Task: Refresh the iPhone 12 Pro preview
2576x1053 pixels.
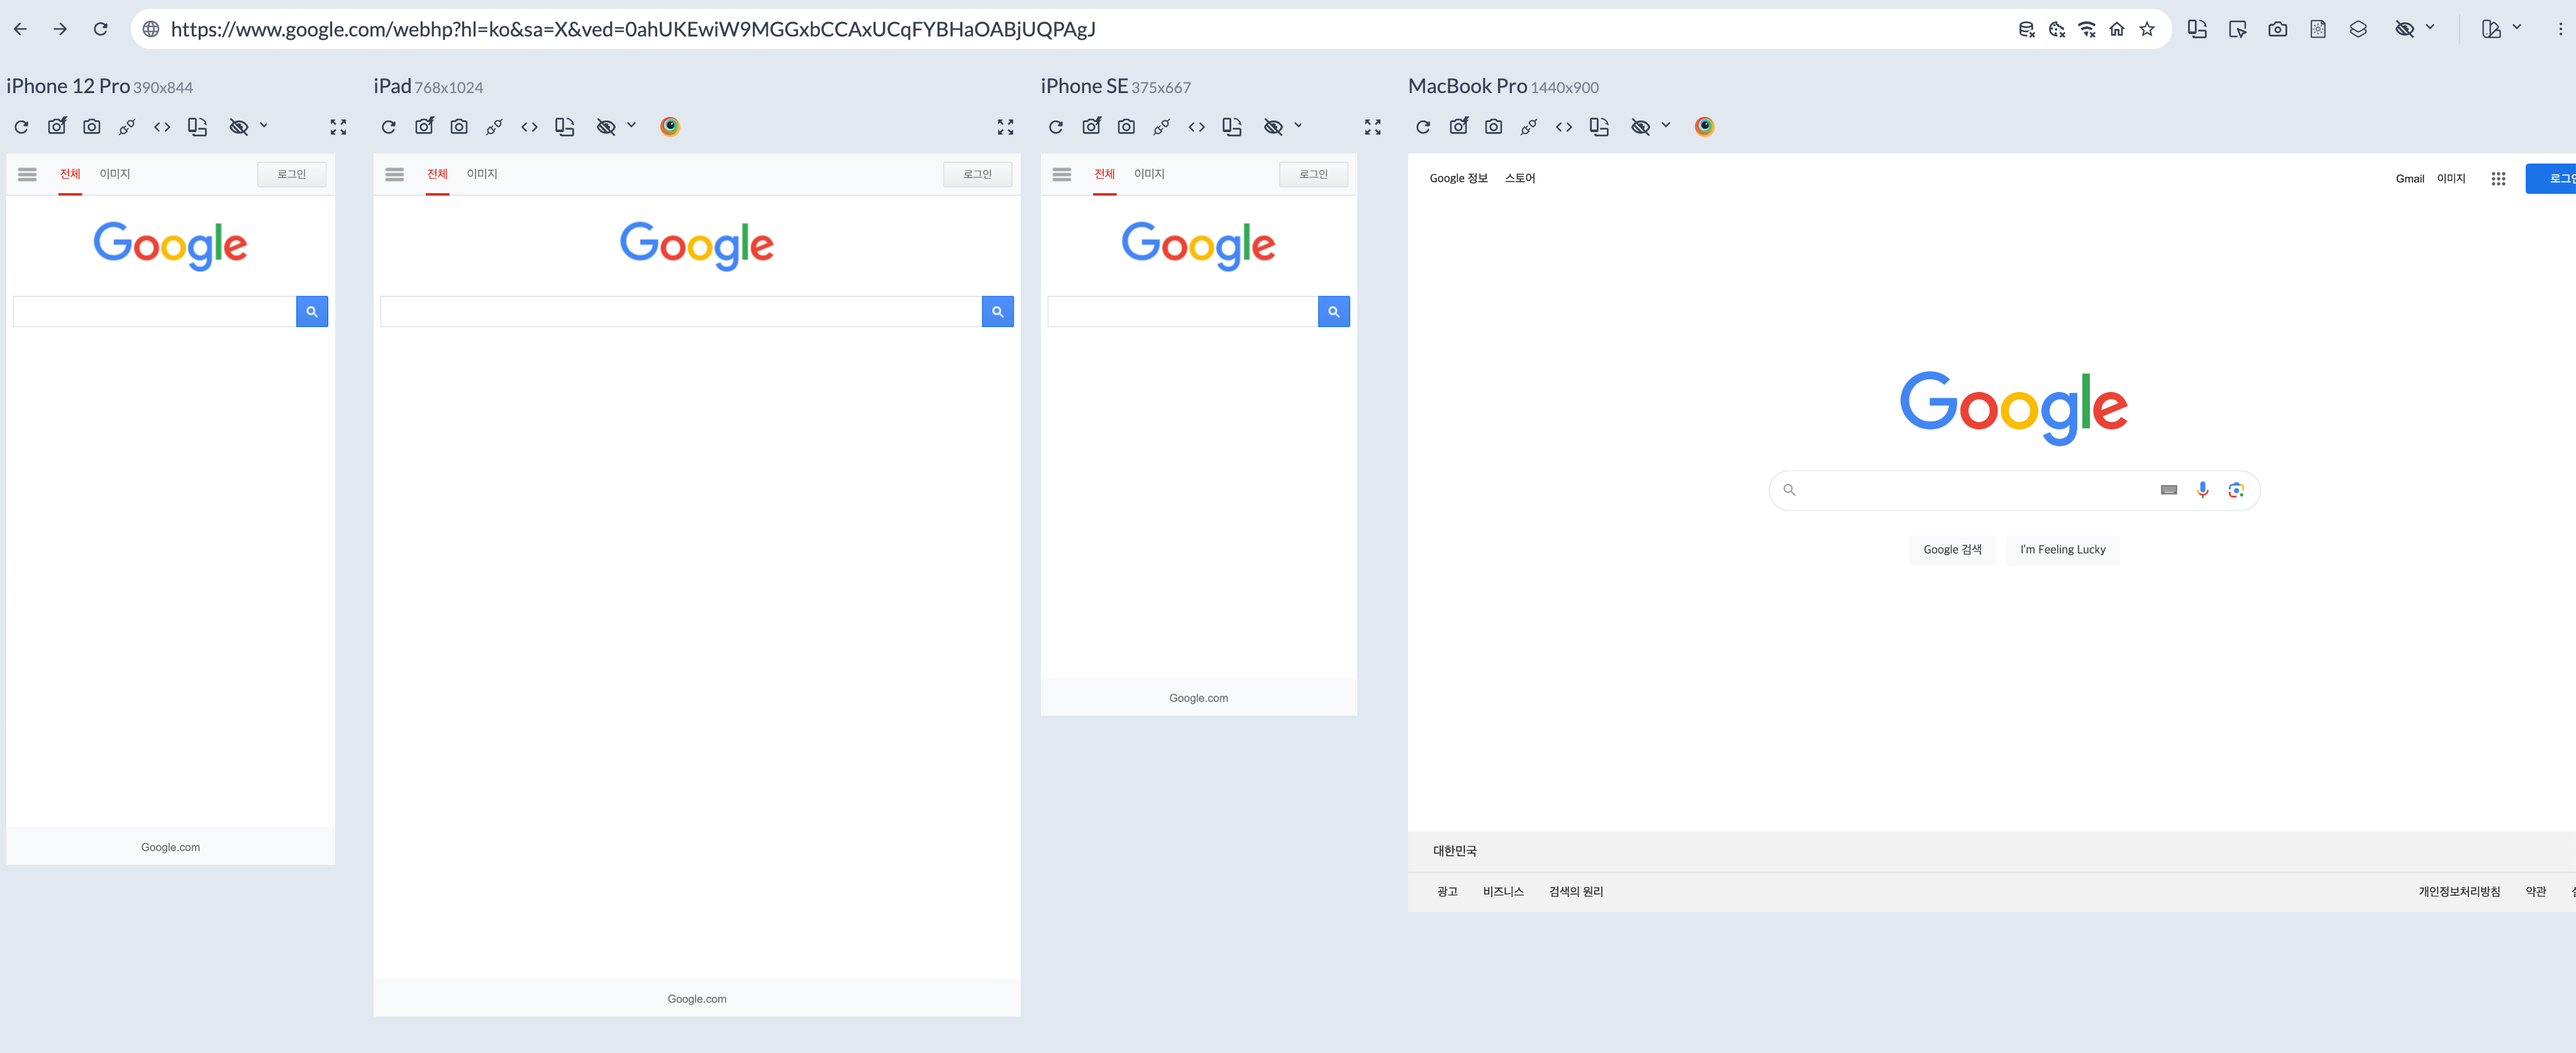Action: pos(21,126)
